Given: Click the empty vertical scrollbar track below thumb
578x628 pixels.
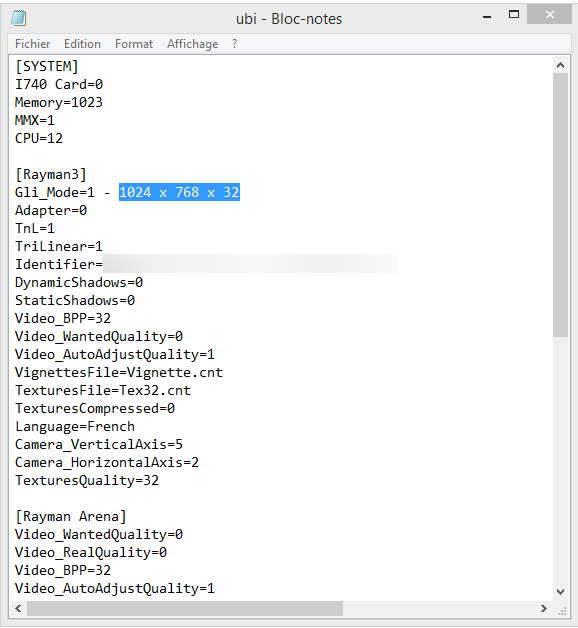Looking at the screenshot, I should [560, 461].
